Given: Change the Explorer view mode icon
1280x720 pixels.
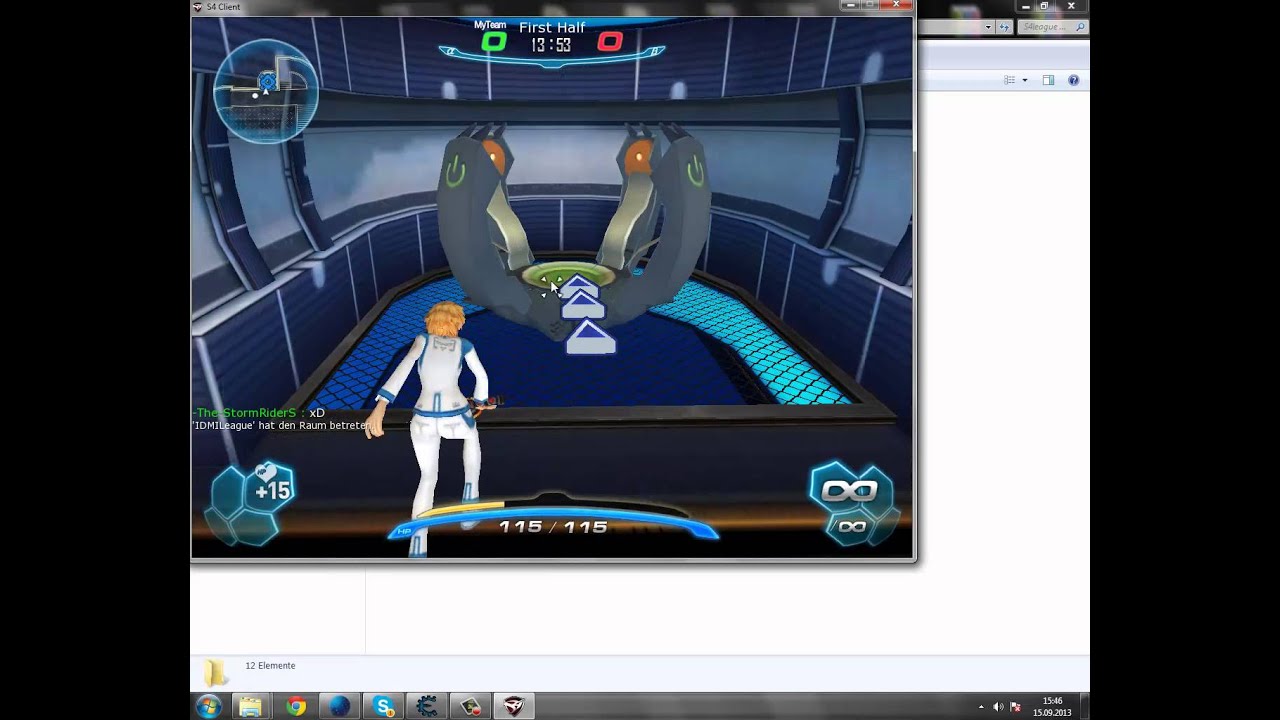Looking at the screenshot, I should (x=1009, y=80).
